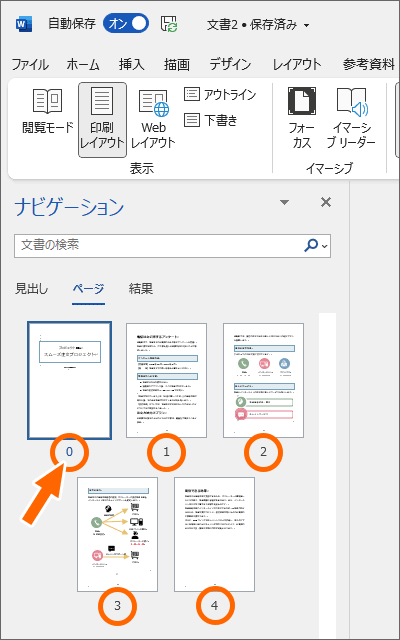Viewport: 400px width, 640px height.
Task: Switch to Draft view (下書き)
Action: 211,120
